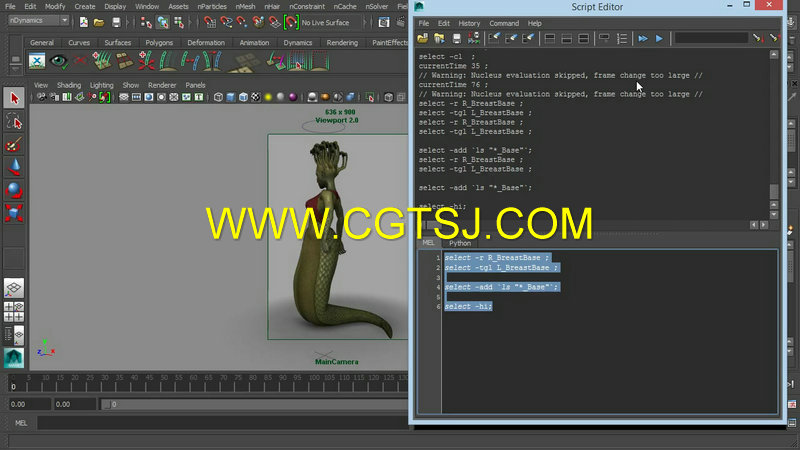Viewport: 800px width, 450px height.
Task: Click the shelf eye-with-checkmark icon
Action: pyautogui.click(x=59, y=61)
